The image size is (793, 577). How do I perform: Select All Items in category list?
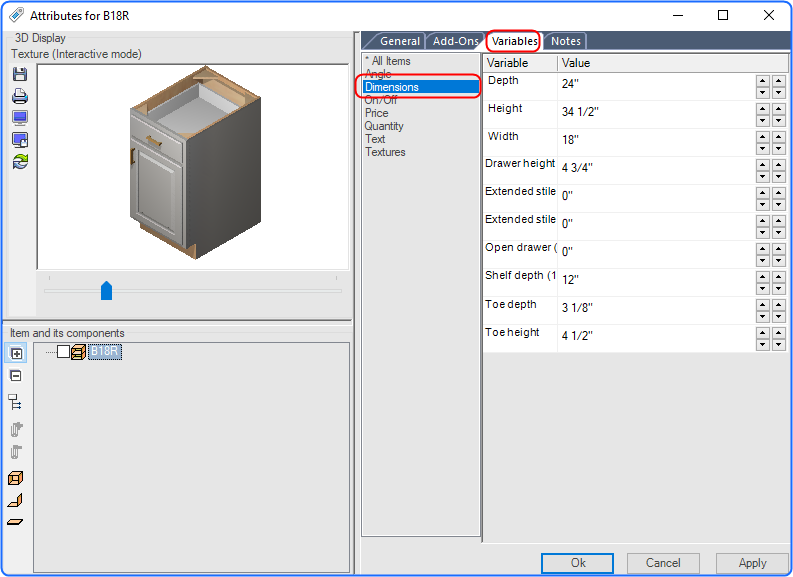click(x=388, y=61)
